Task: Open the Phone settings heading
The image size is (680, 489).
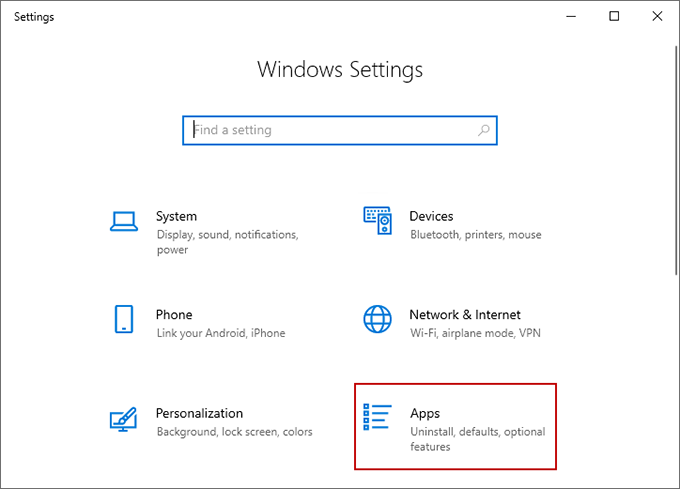Action: (x=174, y=315)
